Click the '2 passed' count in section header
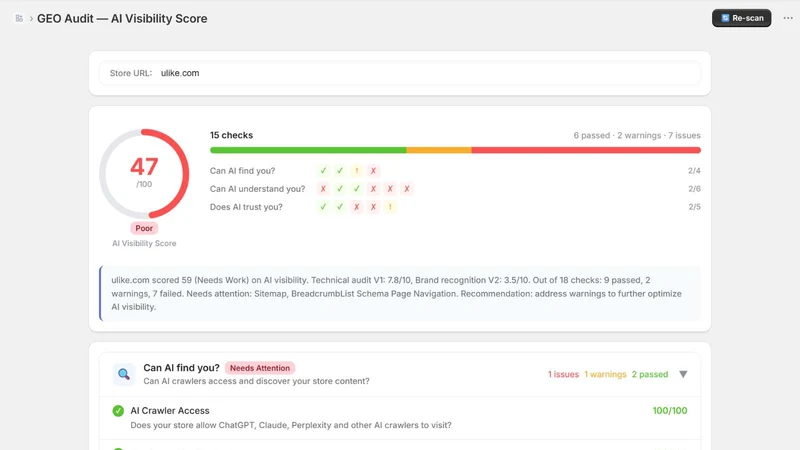The width and height of the screenshot is (800, 450). click(x=649, y=374)
